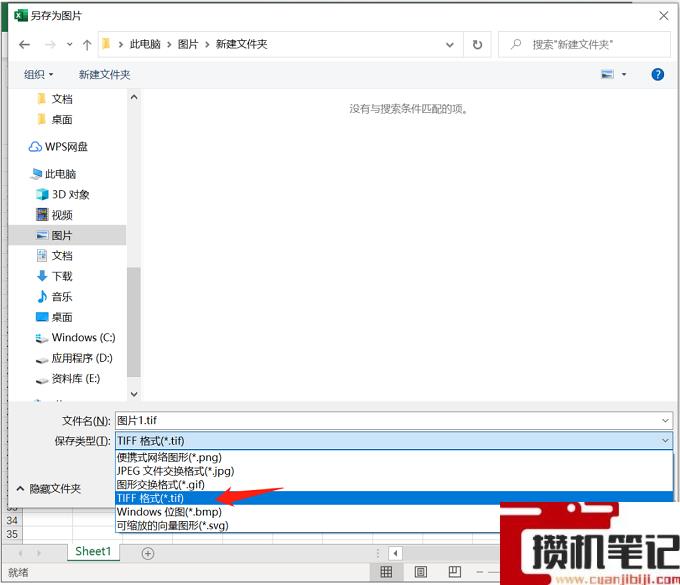Viewport: 680px width, 585px height.
Task: Expand the address bar history dropdown
Action: [x=450, y=44]
